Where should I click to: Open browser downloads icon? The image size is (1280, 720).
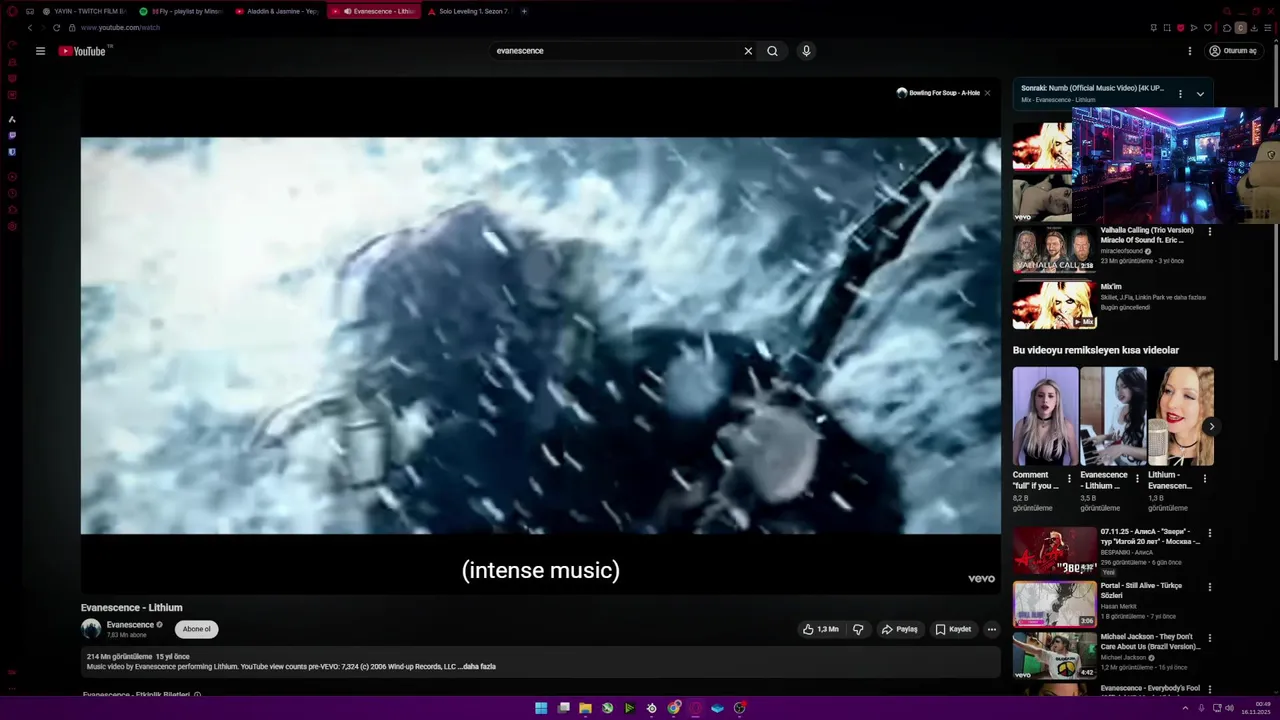1254,28
